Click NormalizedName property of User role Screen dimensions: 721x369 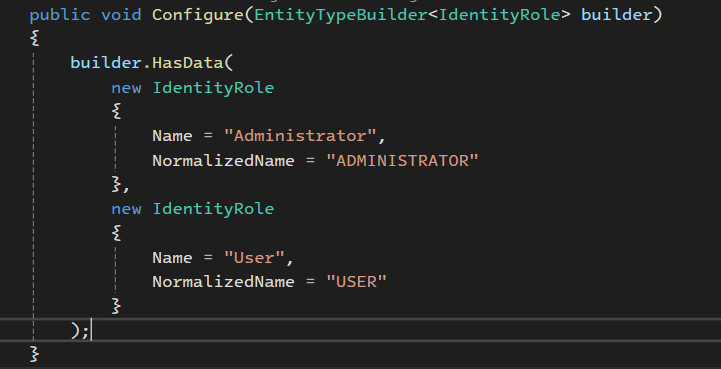pyautogui.click(x=223, y=282)
